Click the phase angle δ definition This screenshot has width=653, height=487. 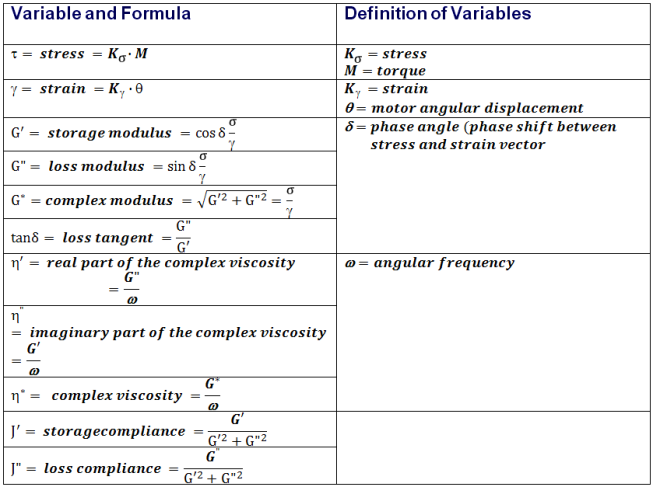coord(481,135)
